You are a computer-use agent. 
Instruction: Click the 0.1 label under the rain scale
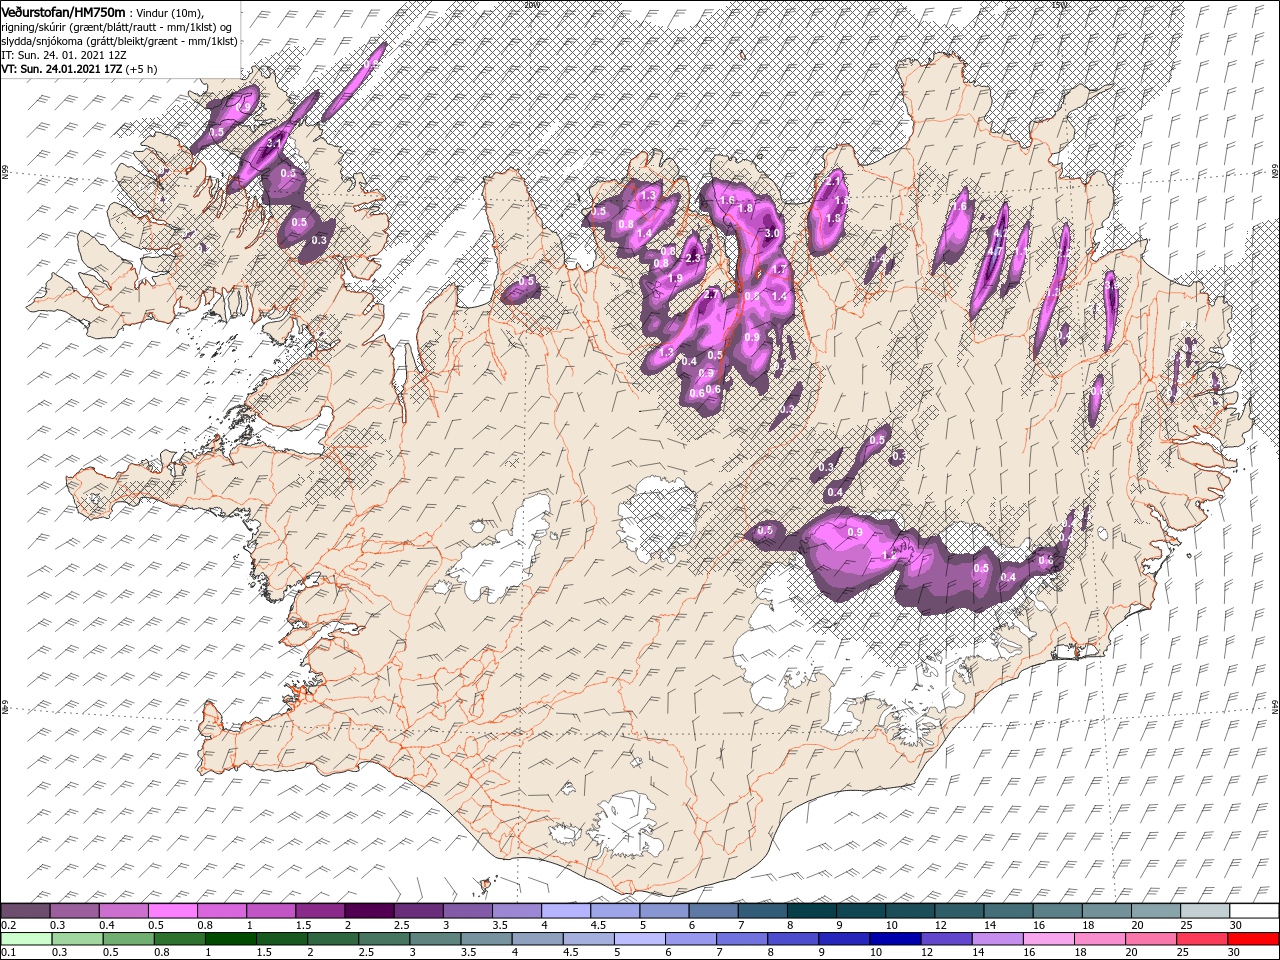click(9, 953)
